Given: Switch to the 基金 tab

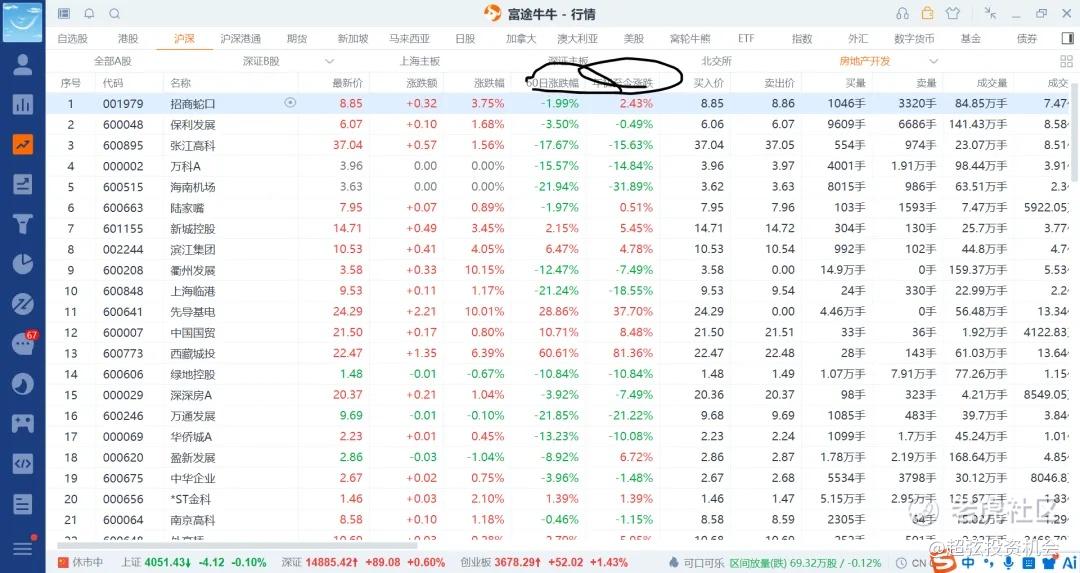Looking at the screenshot, I should coord(970,39).
